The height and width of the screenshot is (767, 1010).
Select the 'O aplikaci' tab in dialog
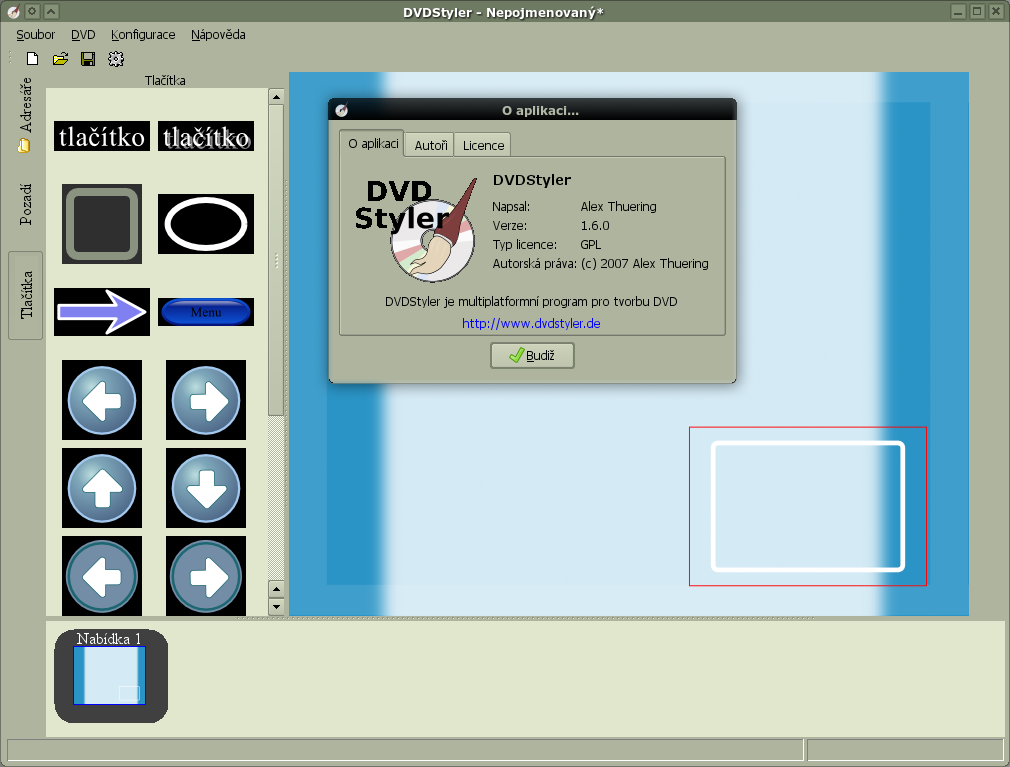point(372,143)
